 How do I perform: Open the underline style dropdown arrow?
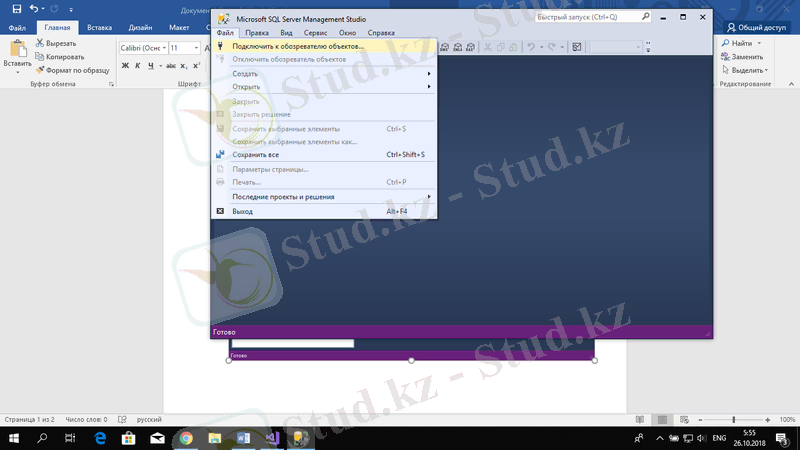pyautogui.click(x=160, y=65)
